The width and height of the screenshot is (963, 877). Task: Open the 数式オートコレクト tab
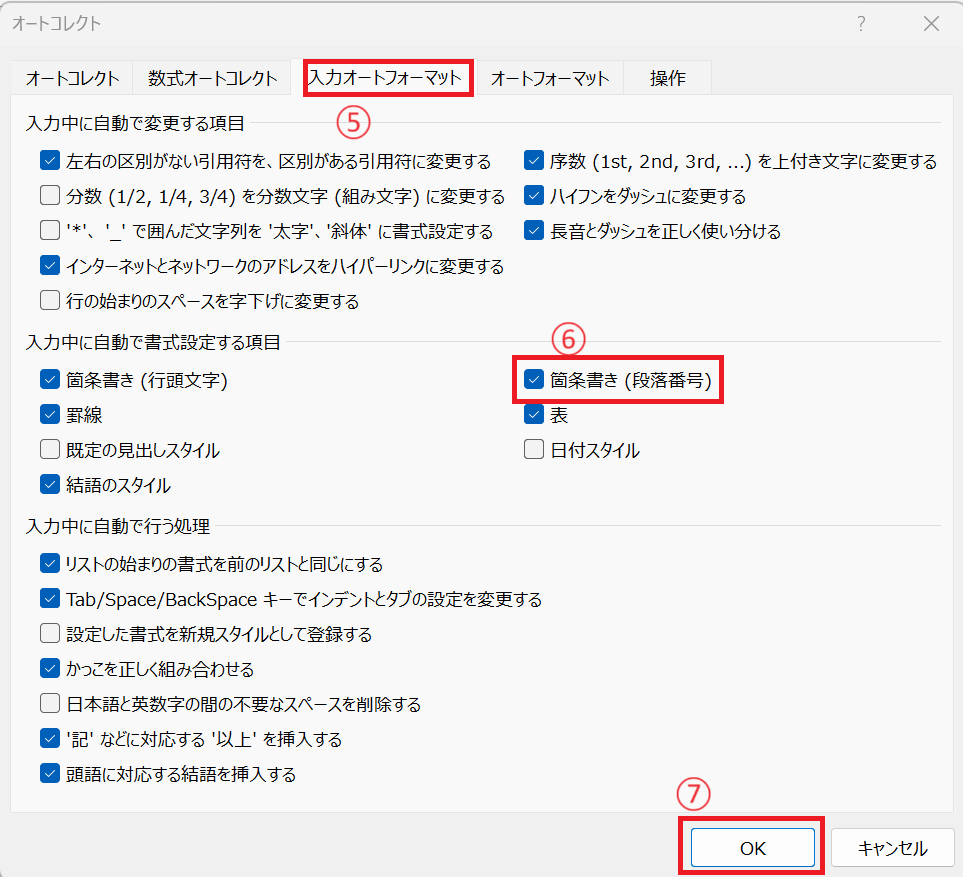tap(212, 78)
